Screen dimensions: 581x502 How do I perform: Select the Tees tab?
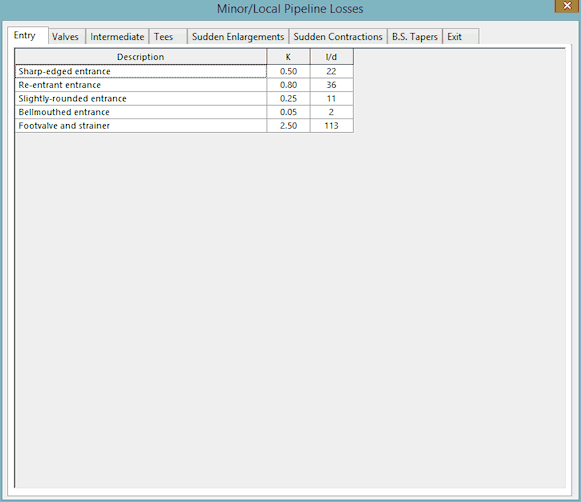pos(168,37)
